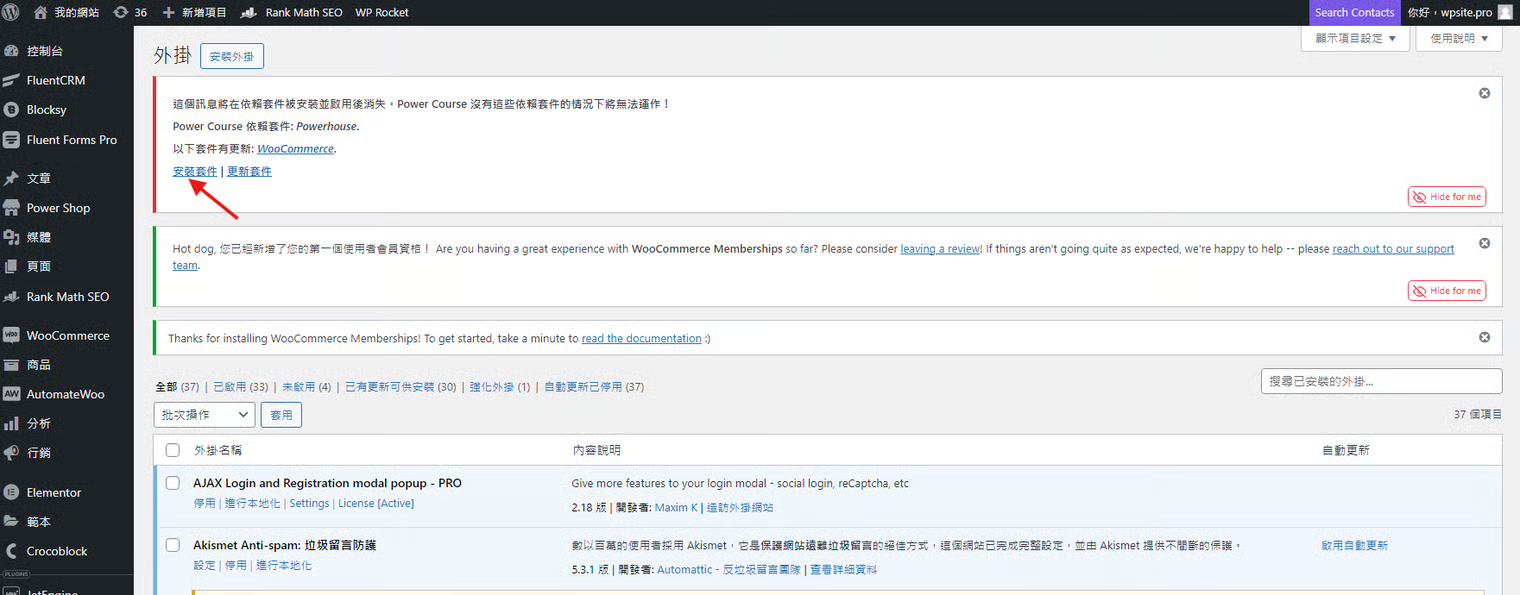Click the 安裝外掛 button
This screenshot has height=595, width=1520.
pos(232,56)
